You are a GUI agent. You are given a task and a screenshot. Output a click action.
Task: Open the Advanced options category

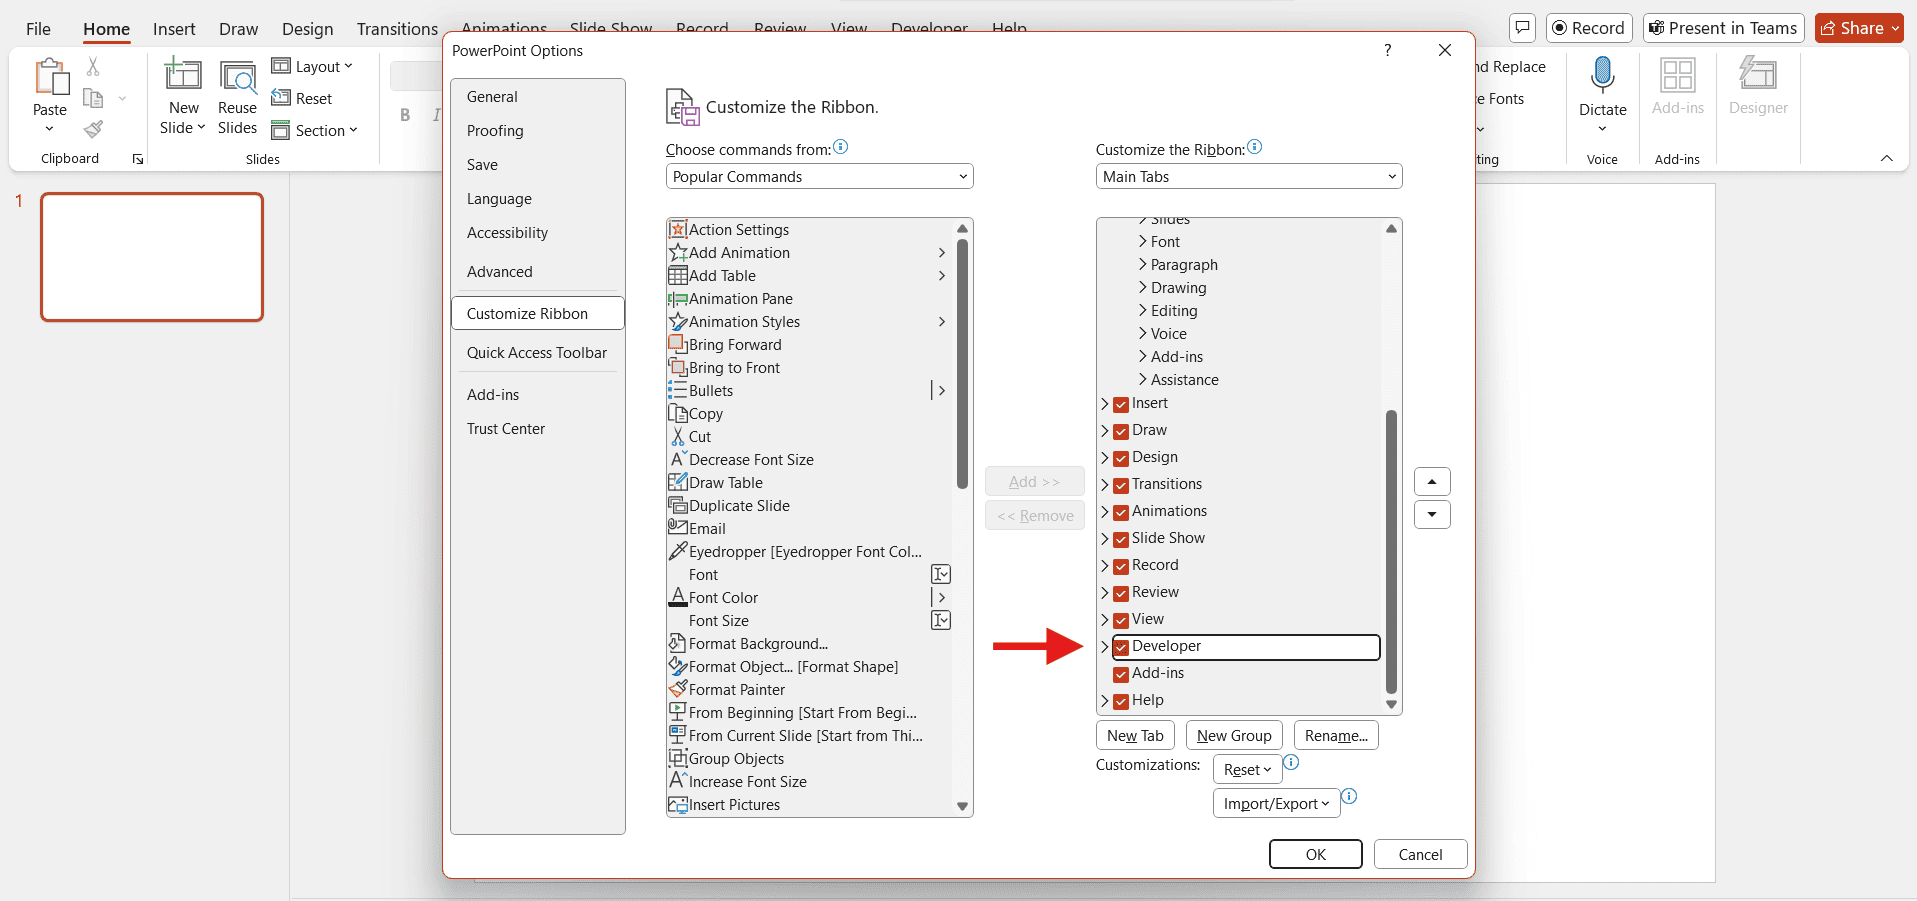click(538, 272)
